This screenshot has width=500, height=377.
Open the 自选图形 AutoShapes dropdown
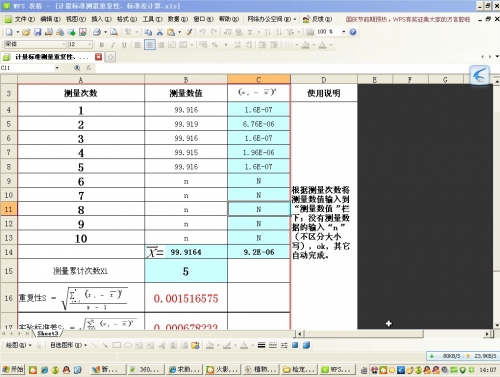68,345
